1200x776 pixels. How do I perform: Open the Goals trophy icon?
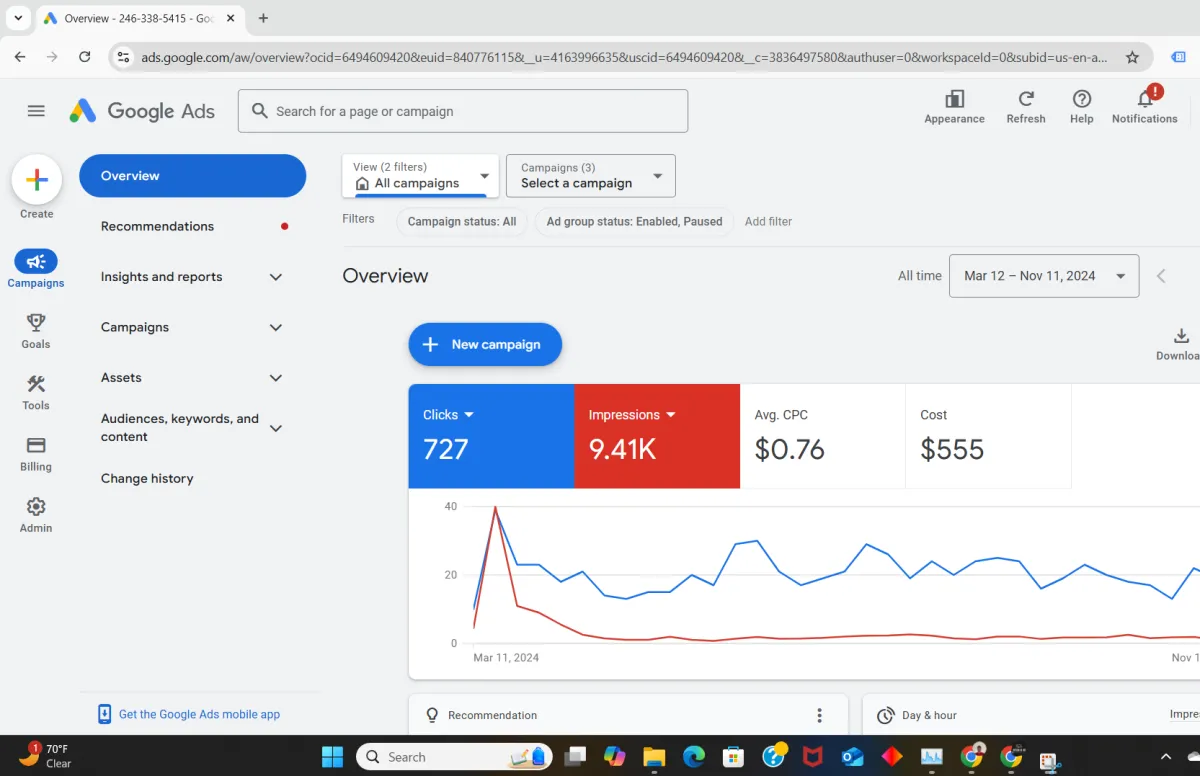(x=36, y=322)
